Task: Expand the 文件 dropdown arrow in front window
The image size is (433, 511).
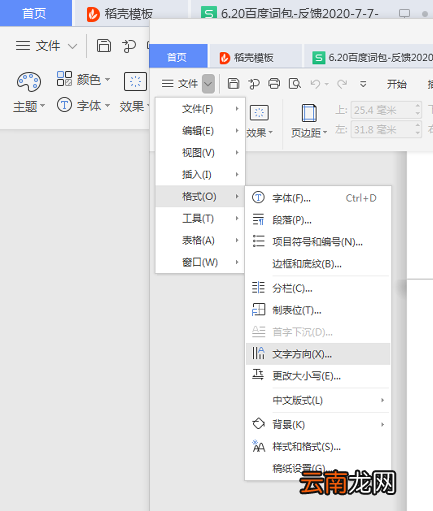Action: tap(208, 84)
